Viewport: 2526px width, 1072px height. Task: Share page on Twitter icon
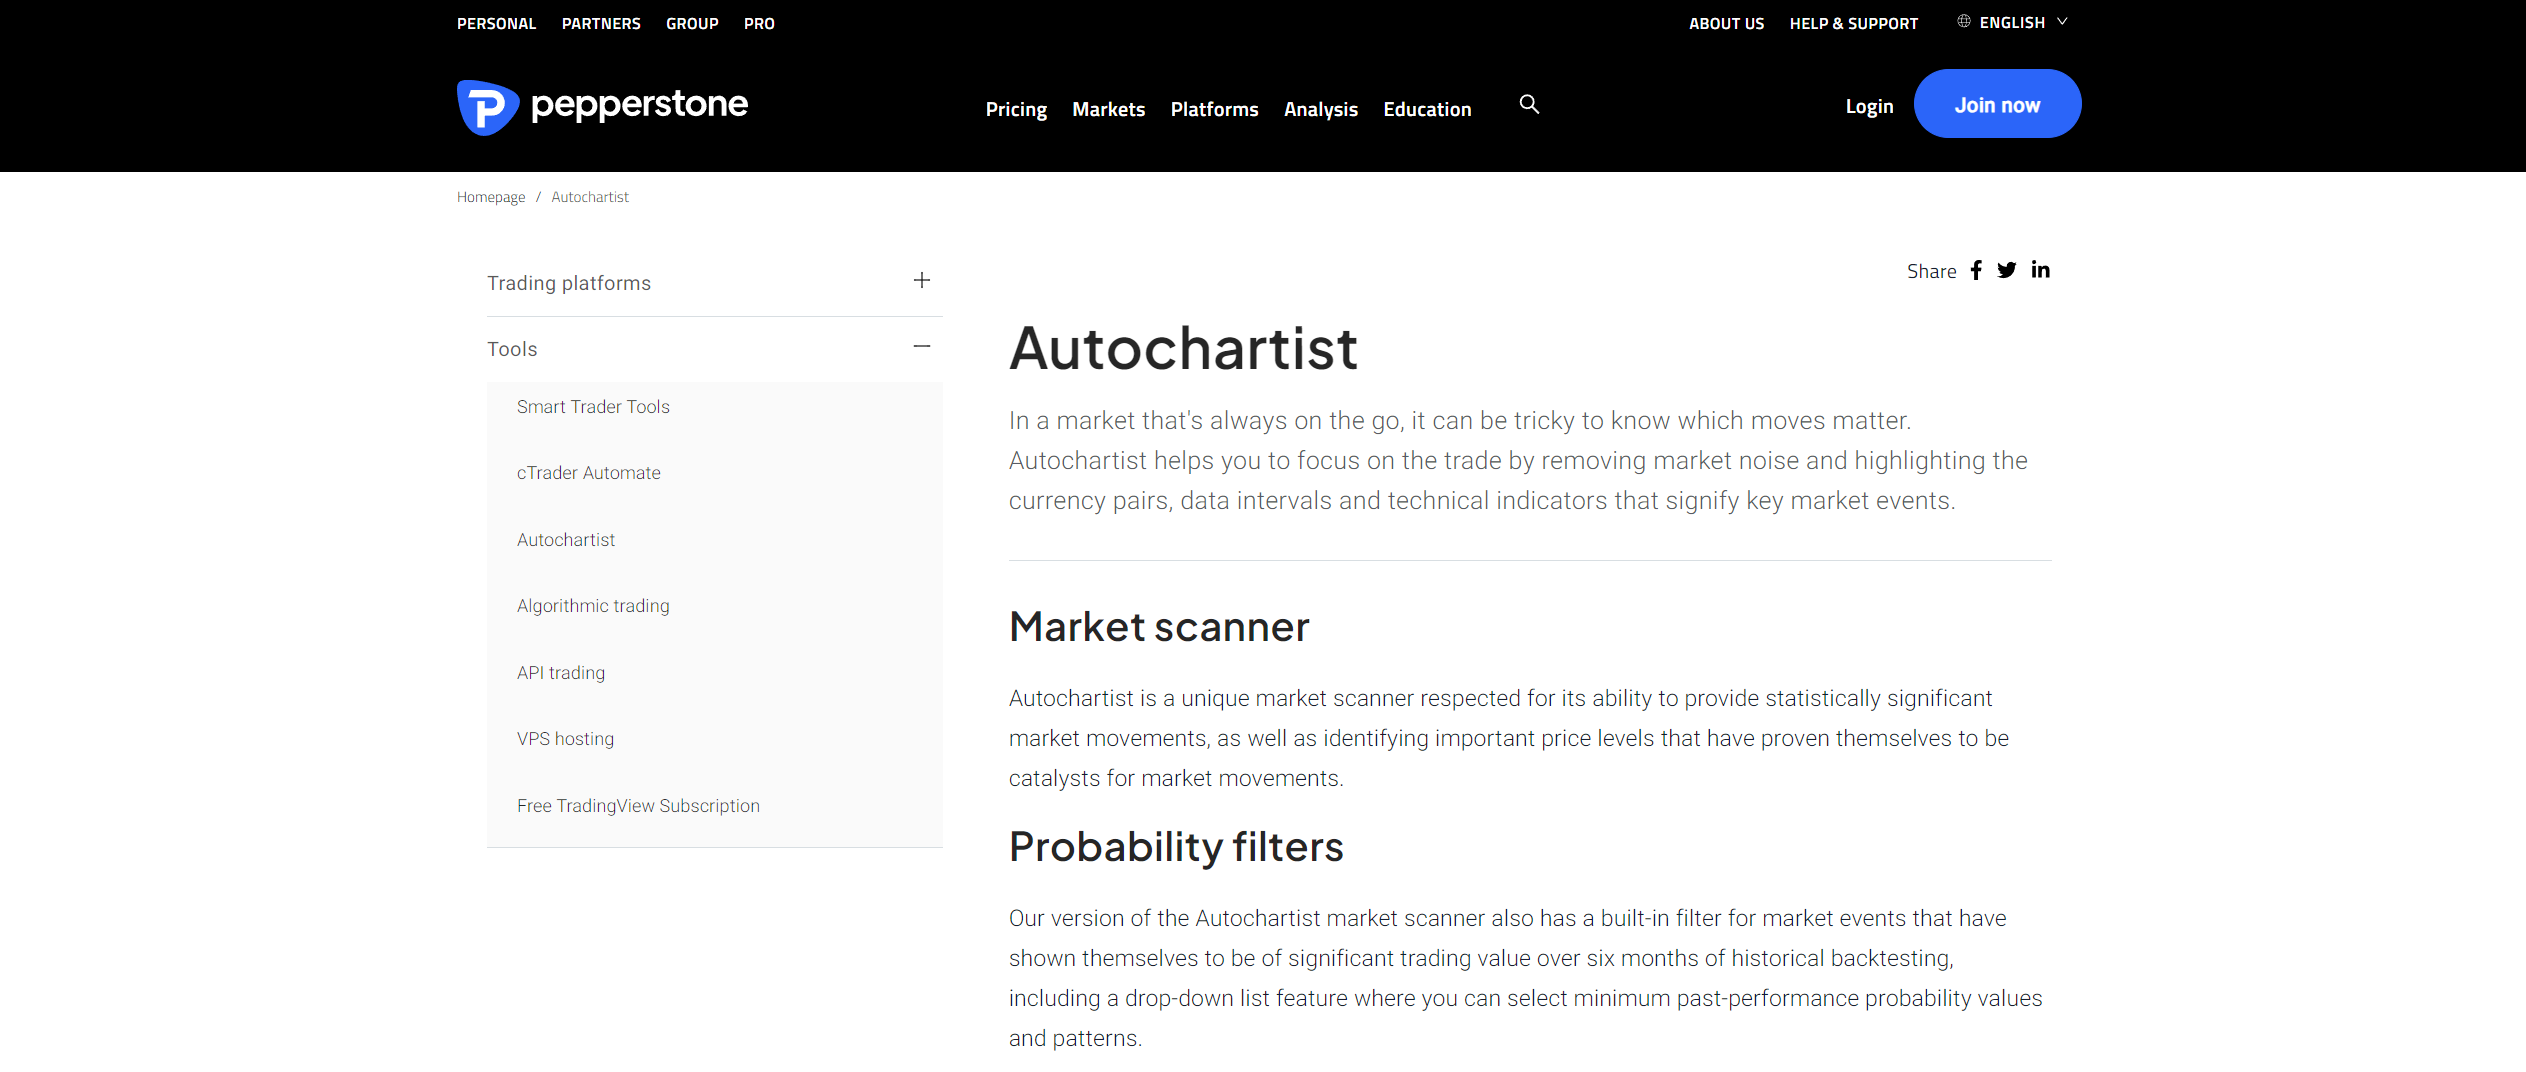[x=2007, y=270]
